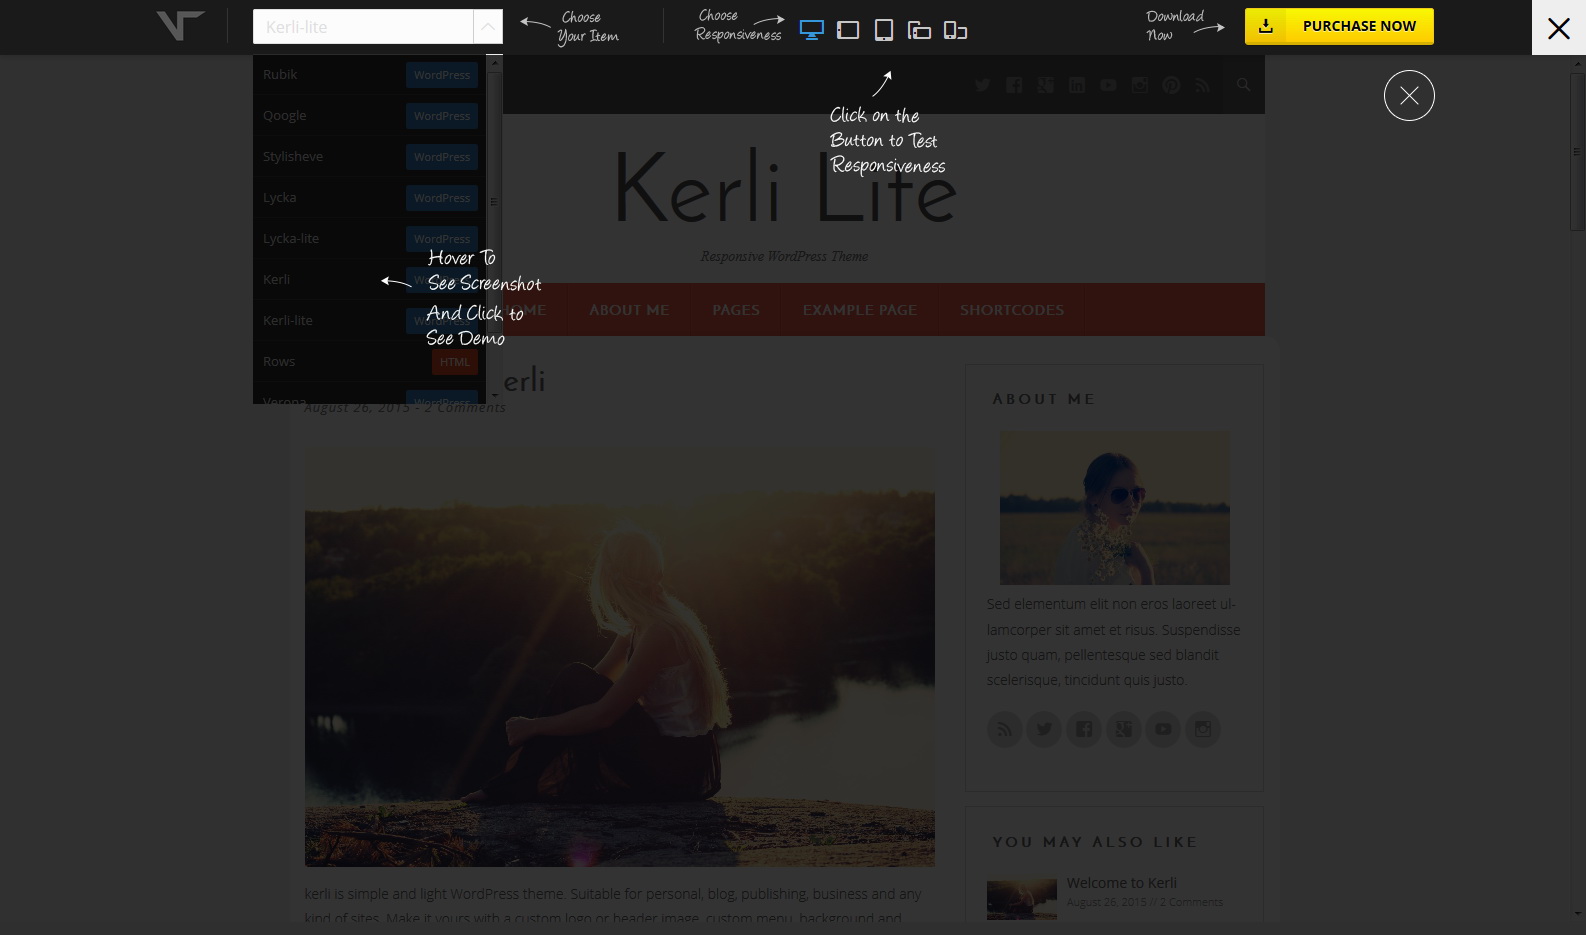Image resolution: width=1586 pixels, height=935 pixels.
Task: Click the Kerli-lite item selector field
Action: 363,27
